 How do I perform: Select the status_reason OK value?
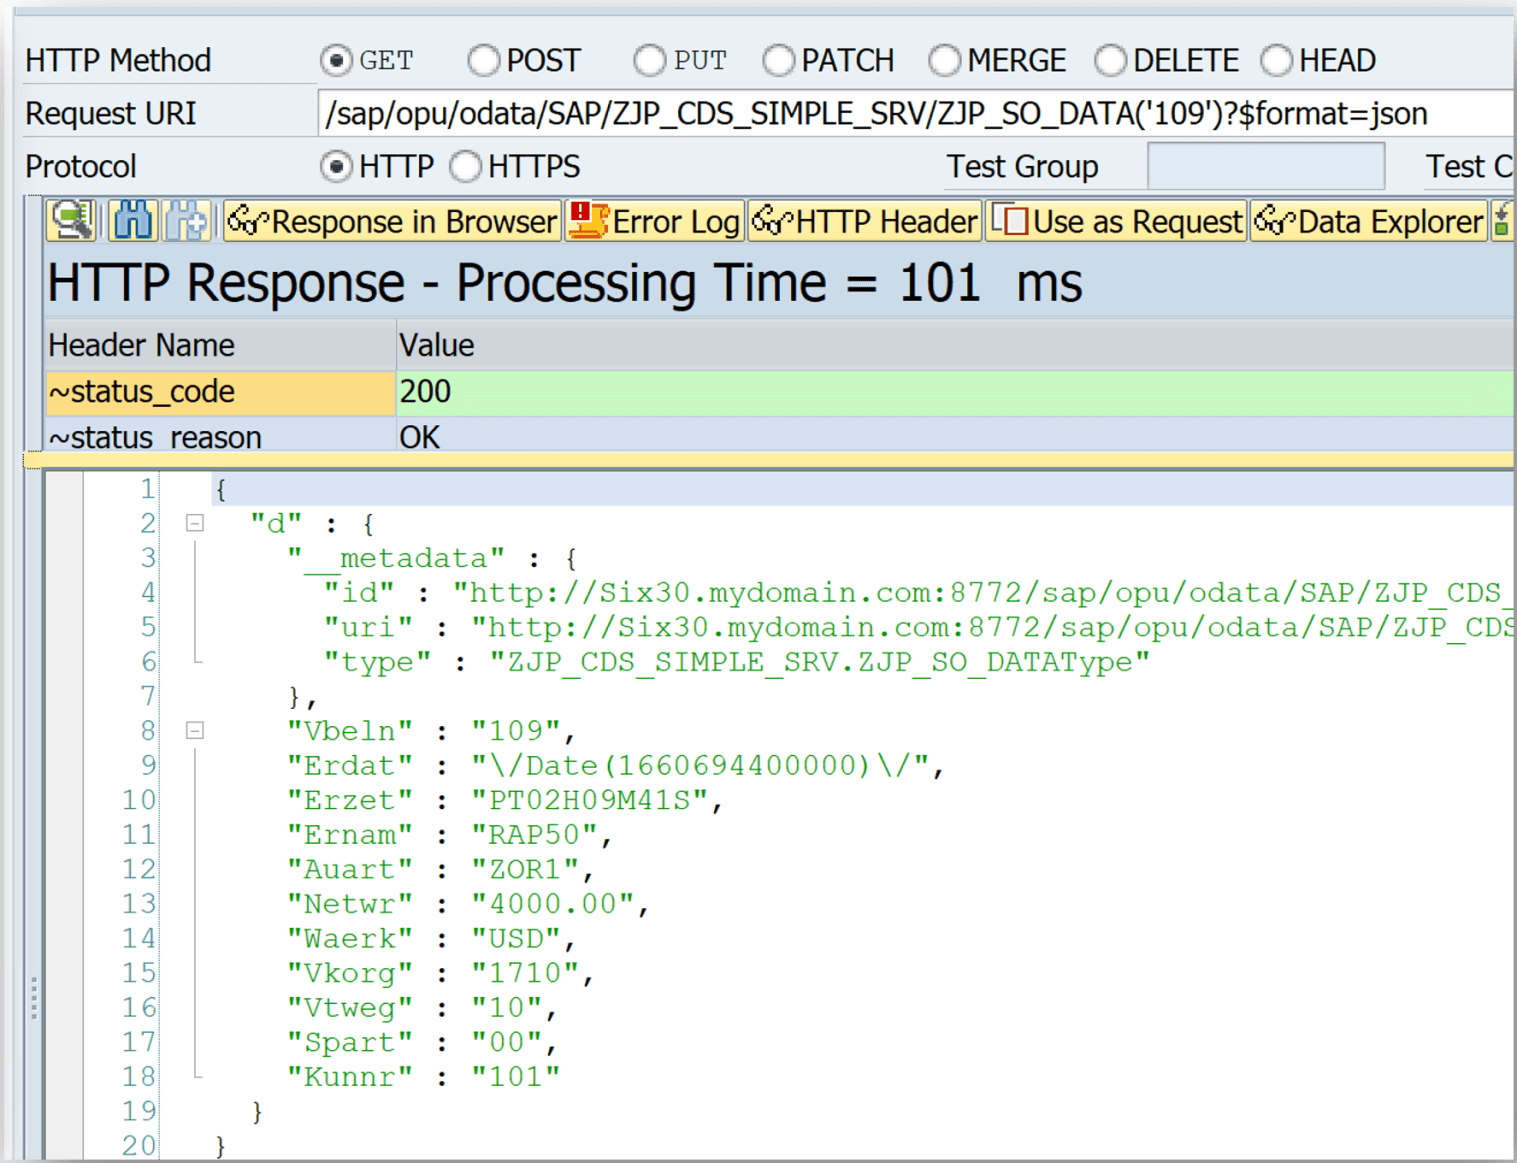pos(419,436)
